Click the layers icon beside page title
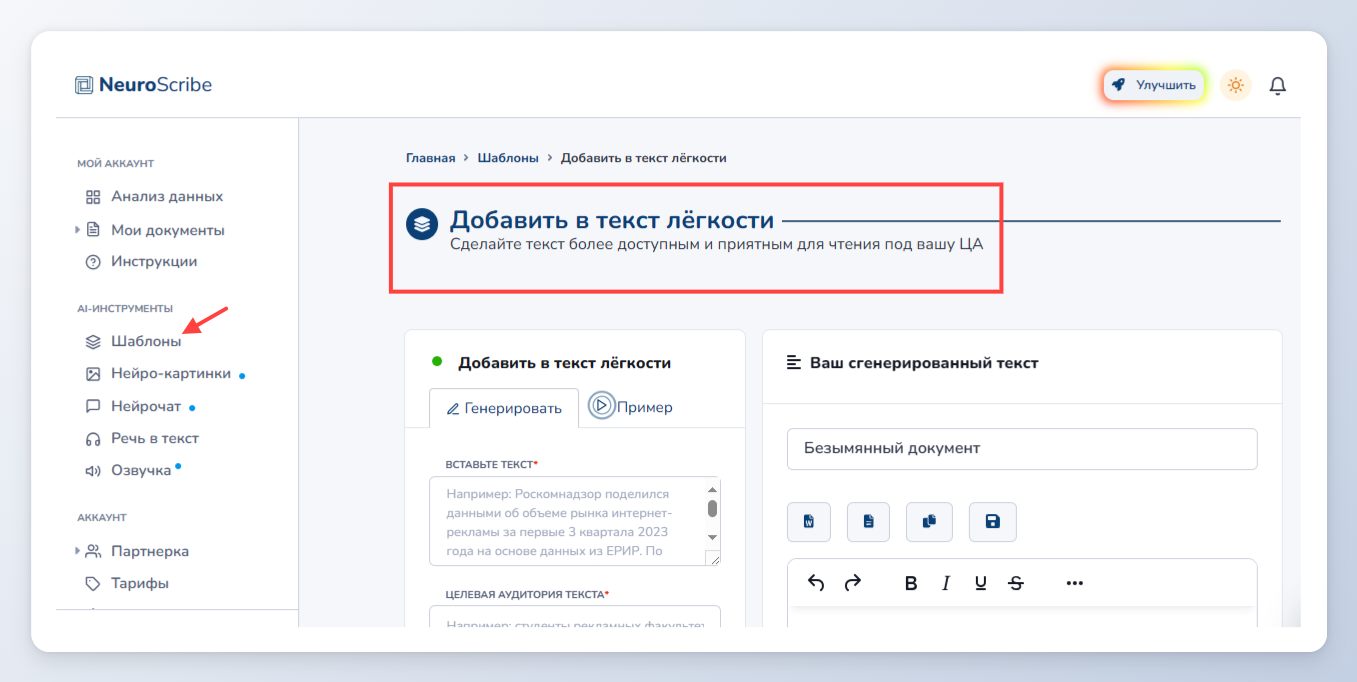This screenshot has width=1357, height=682. click(422, 224)
